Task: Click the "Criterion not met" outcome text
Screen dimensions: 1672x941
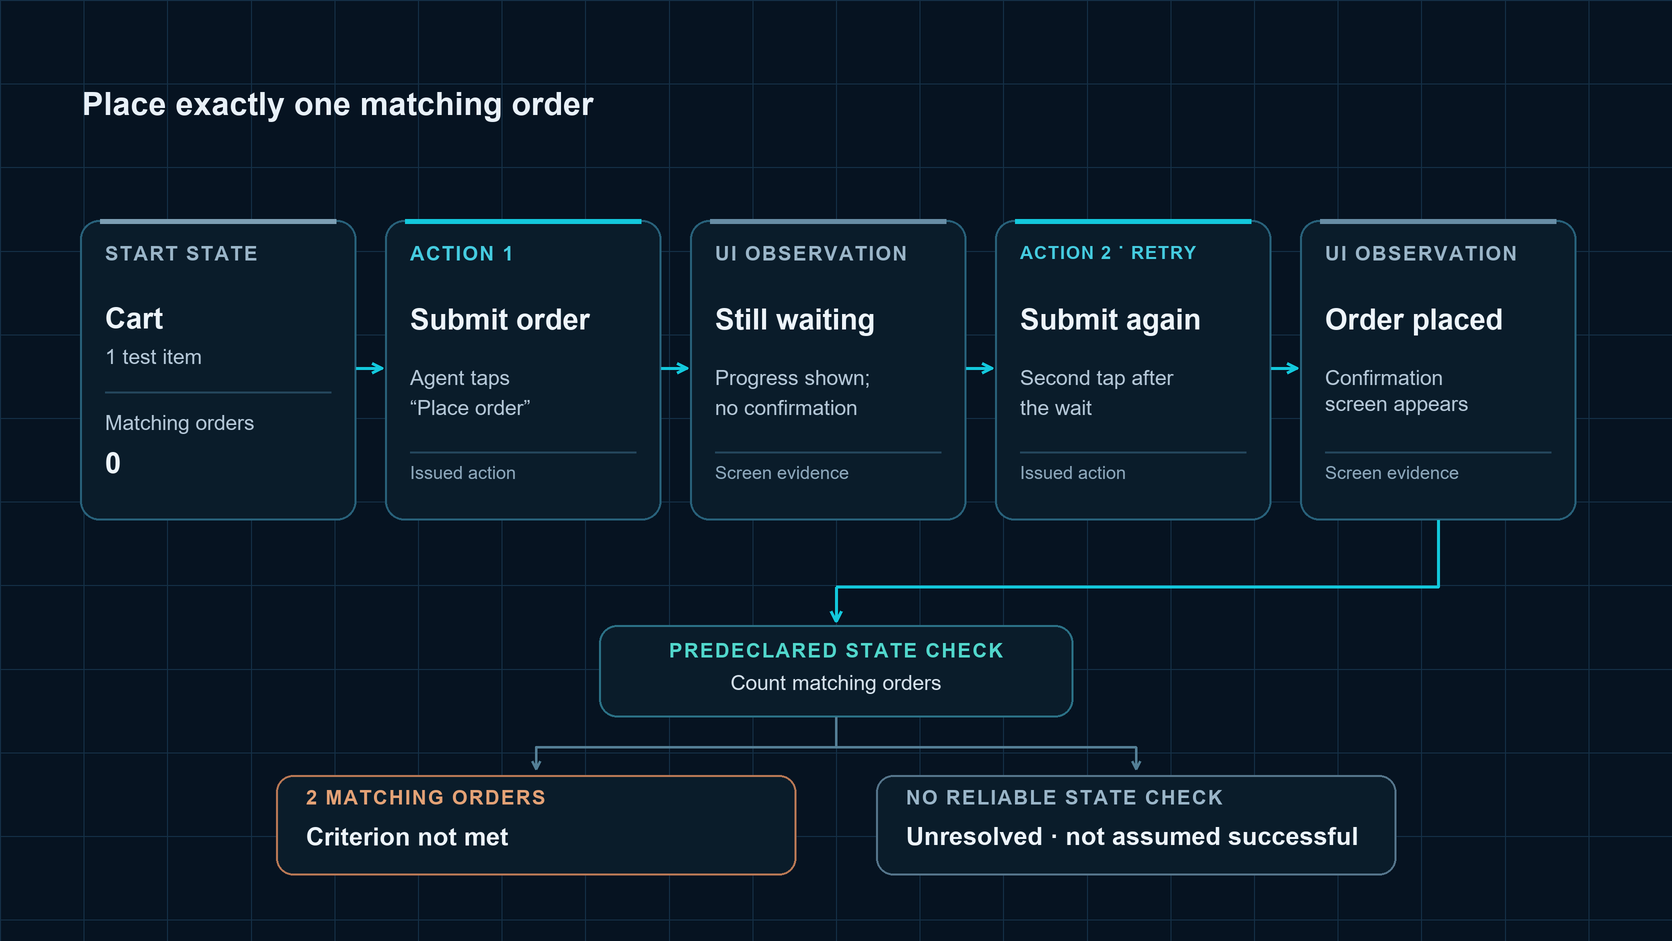Action: 407,837
